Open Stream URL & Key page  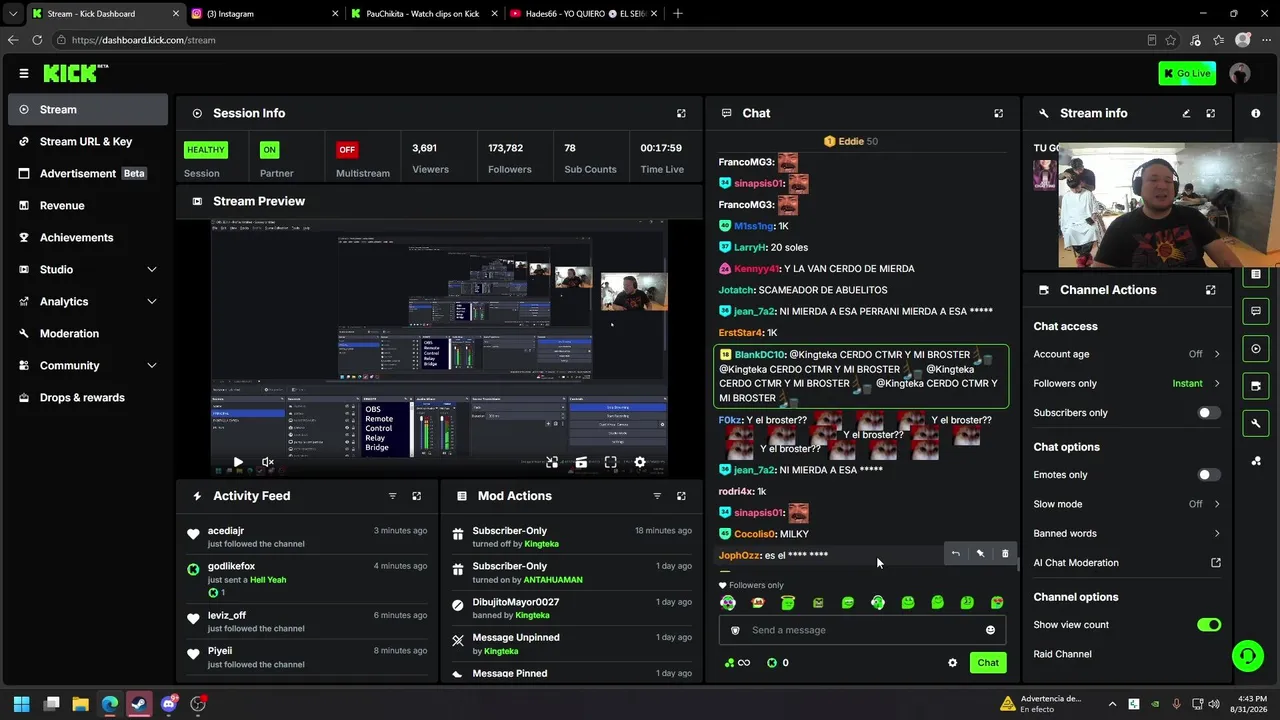pos(88,142)
